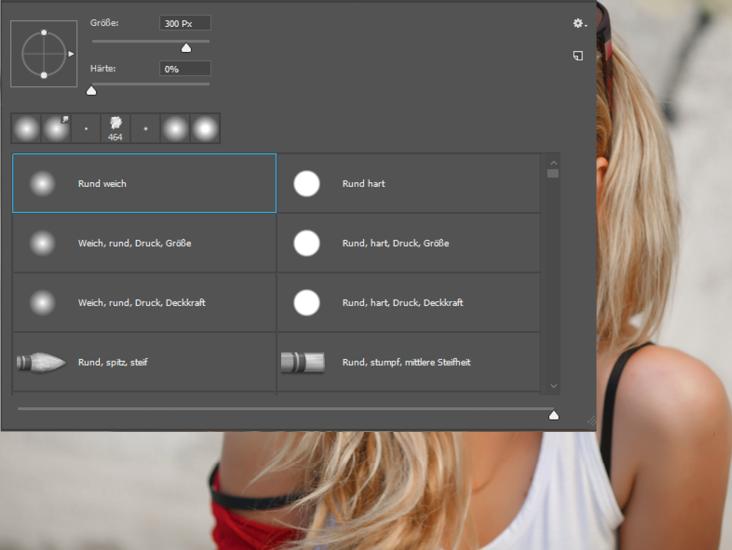Select the recent small dot brush after 464
The height and width of the screenshot is (550, 732).
click(146, 128)
